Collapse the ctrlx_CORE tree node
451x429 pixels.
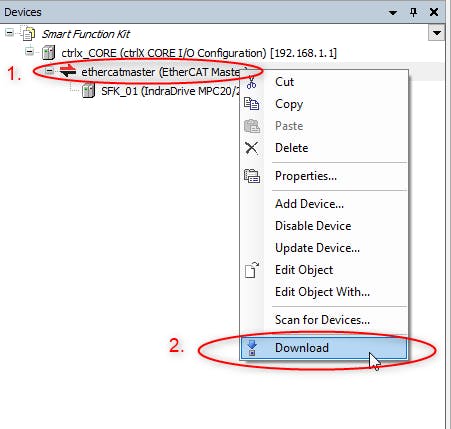(x=30, y=52)
